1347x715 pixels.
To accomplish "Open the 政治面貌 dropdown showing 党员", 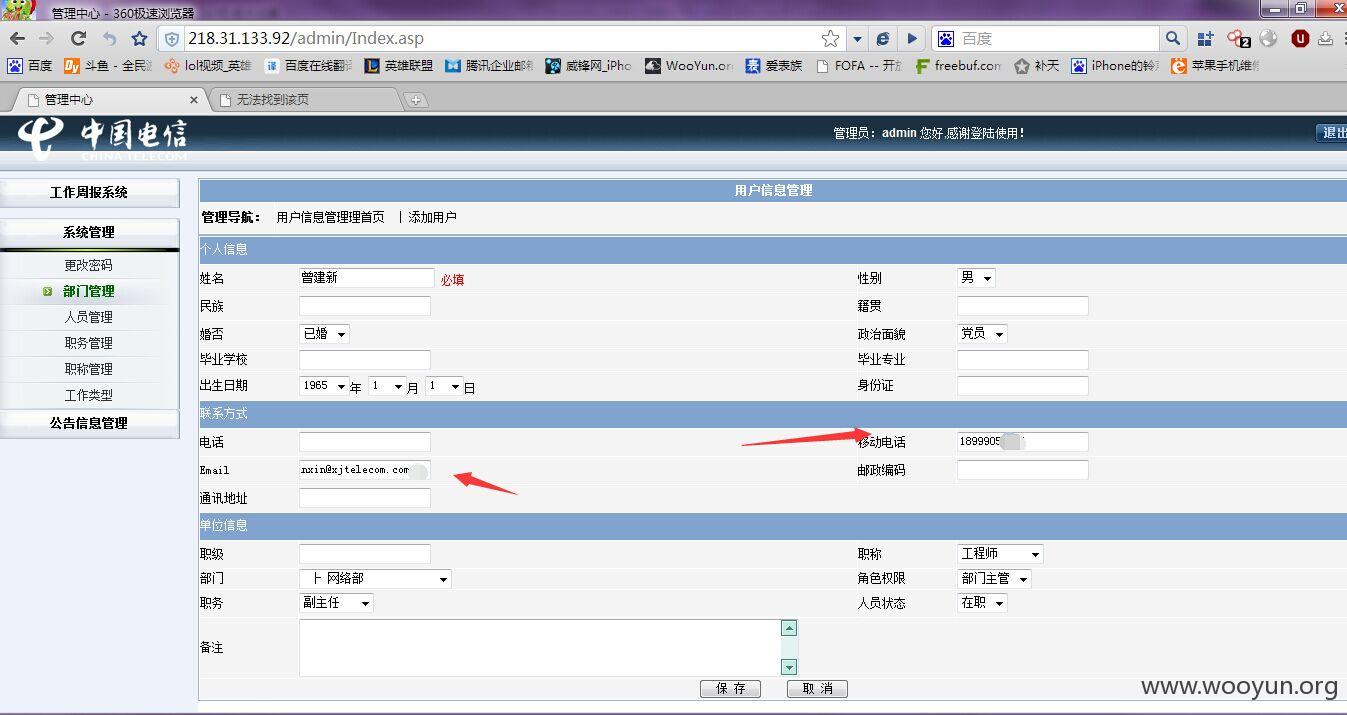I will click(982, 334).
